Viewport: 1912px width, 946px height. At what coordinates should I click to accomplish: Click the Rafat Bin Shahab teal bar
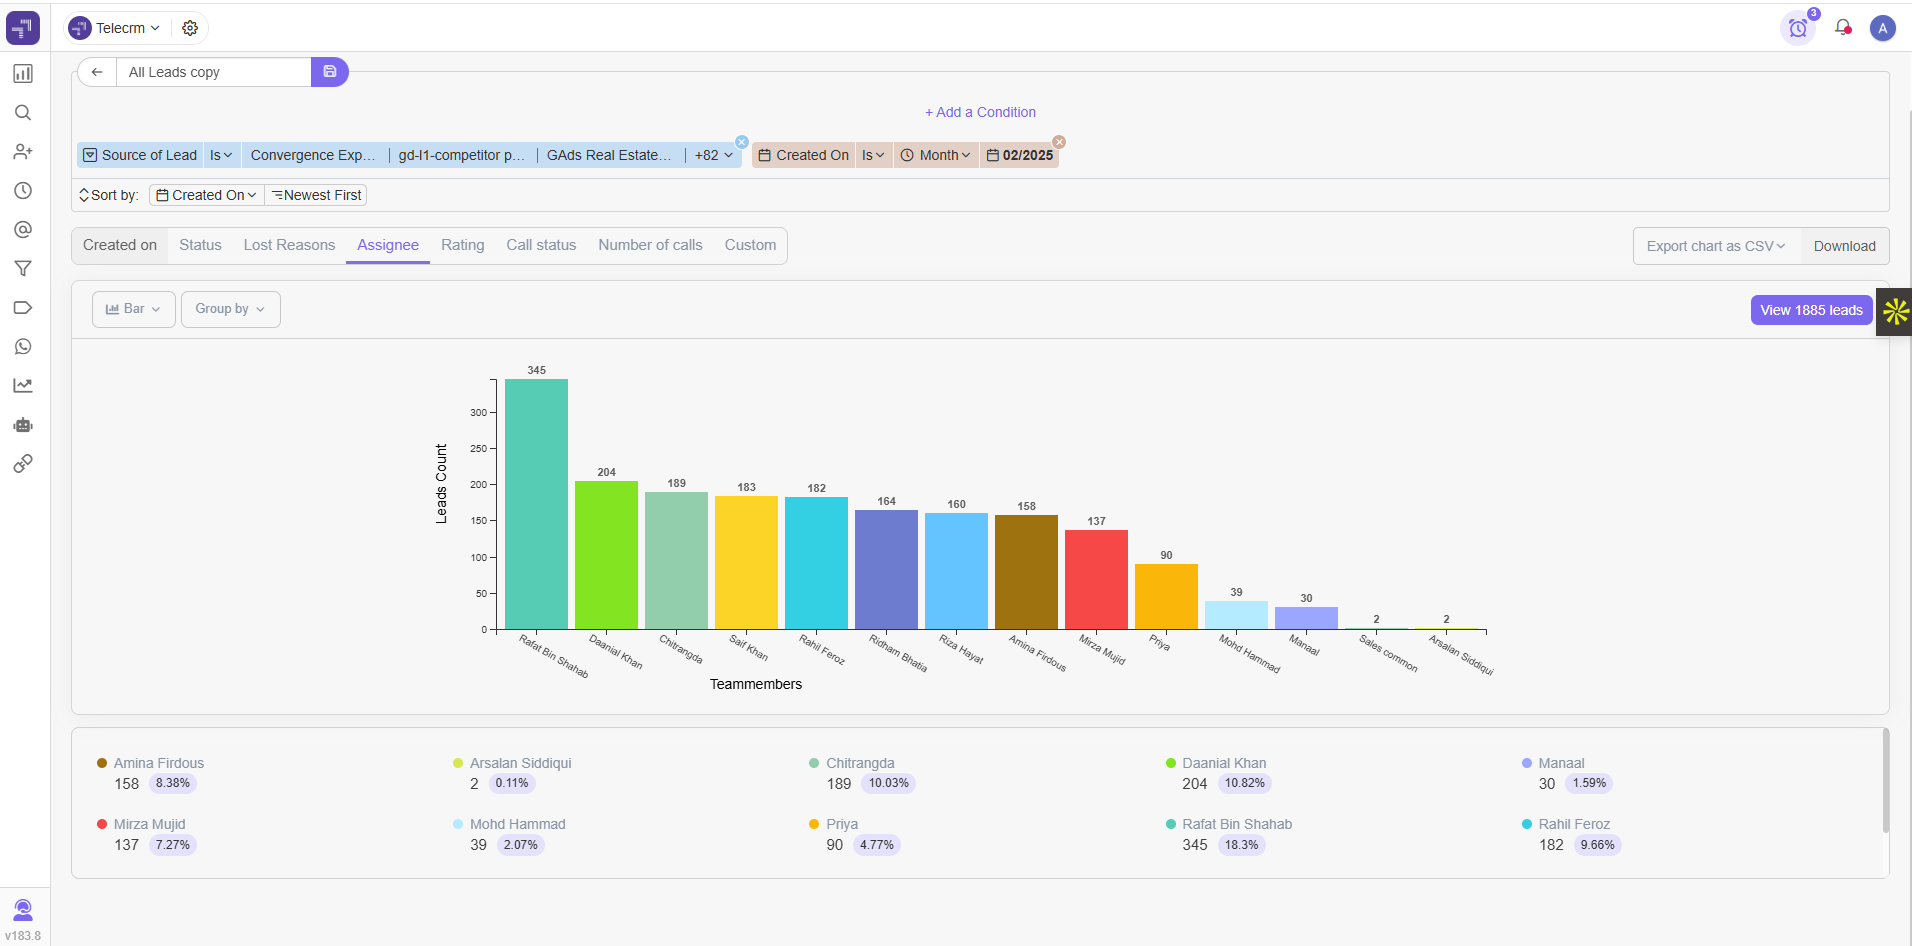tap(536, 504)
